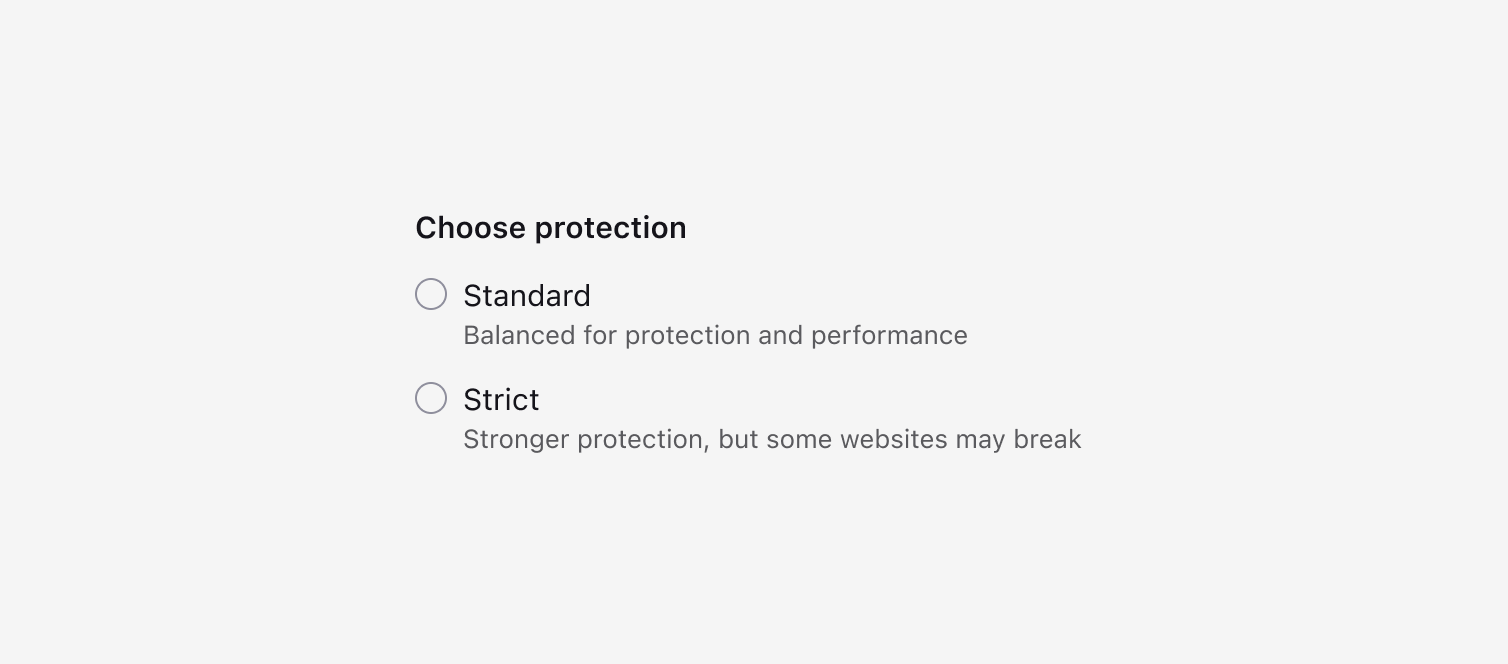Click the Strict option label text
Image resolution: width=1508 pixels, height=664 pixels.
tap(501, 400)
